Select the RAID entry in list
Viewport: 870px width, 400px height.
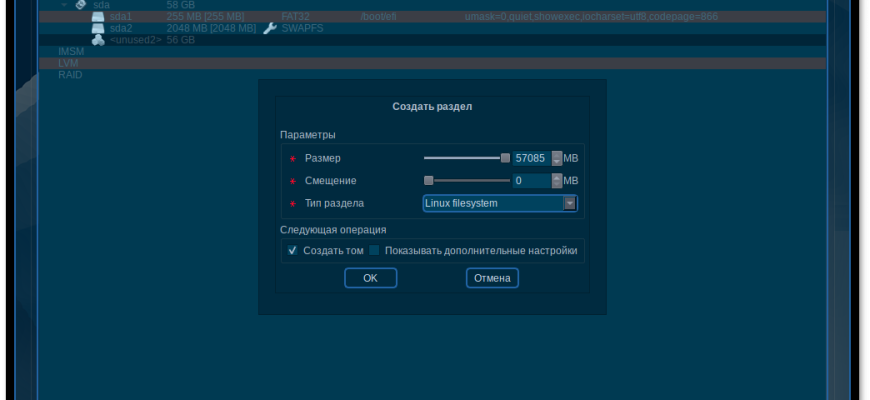click(x=70, y=75)
